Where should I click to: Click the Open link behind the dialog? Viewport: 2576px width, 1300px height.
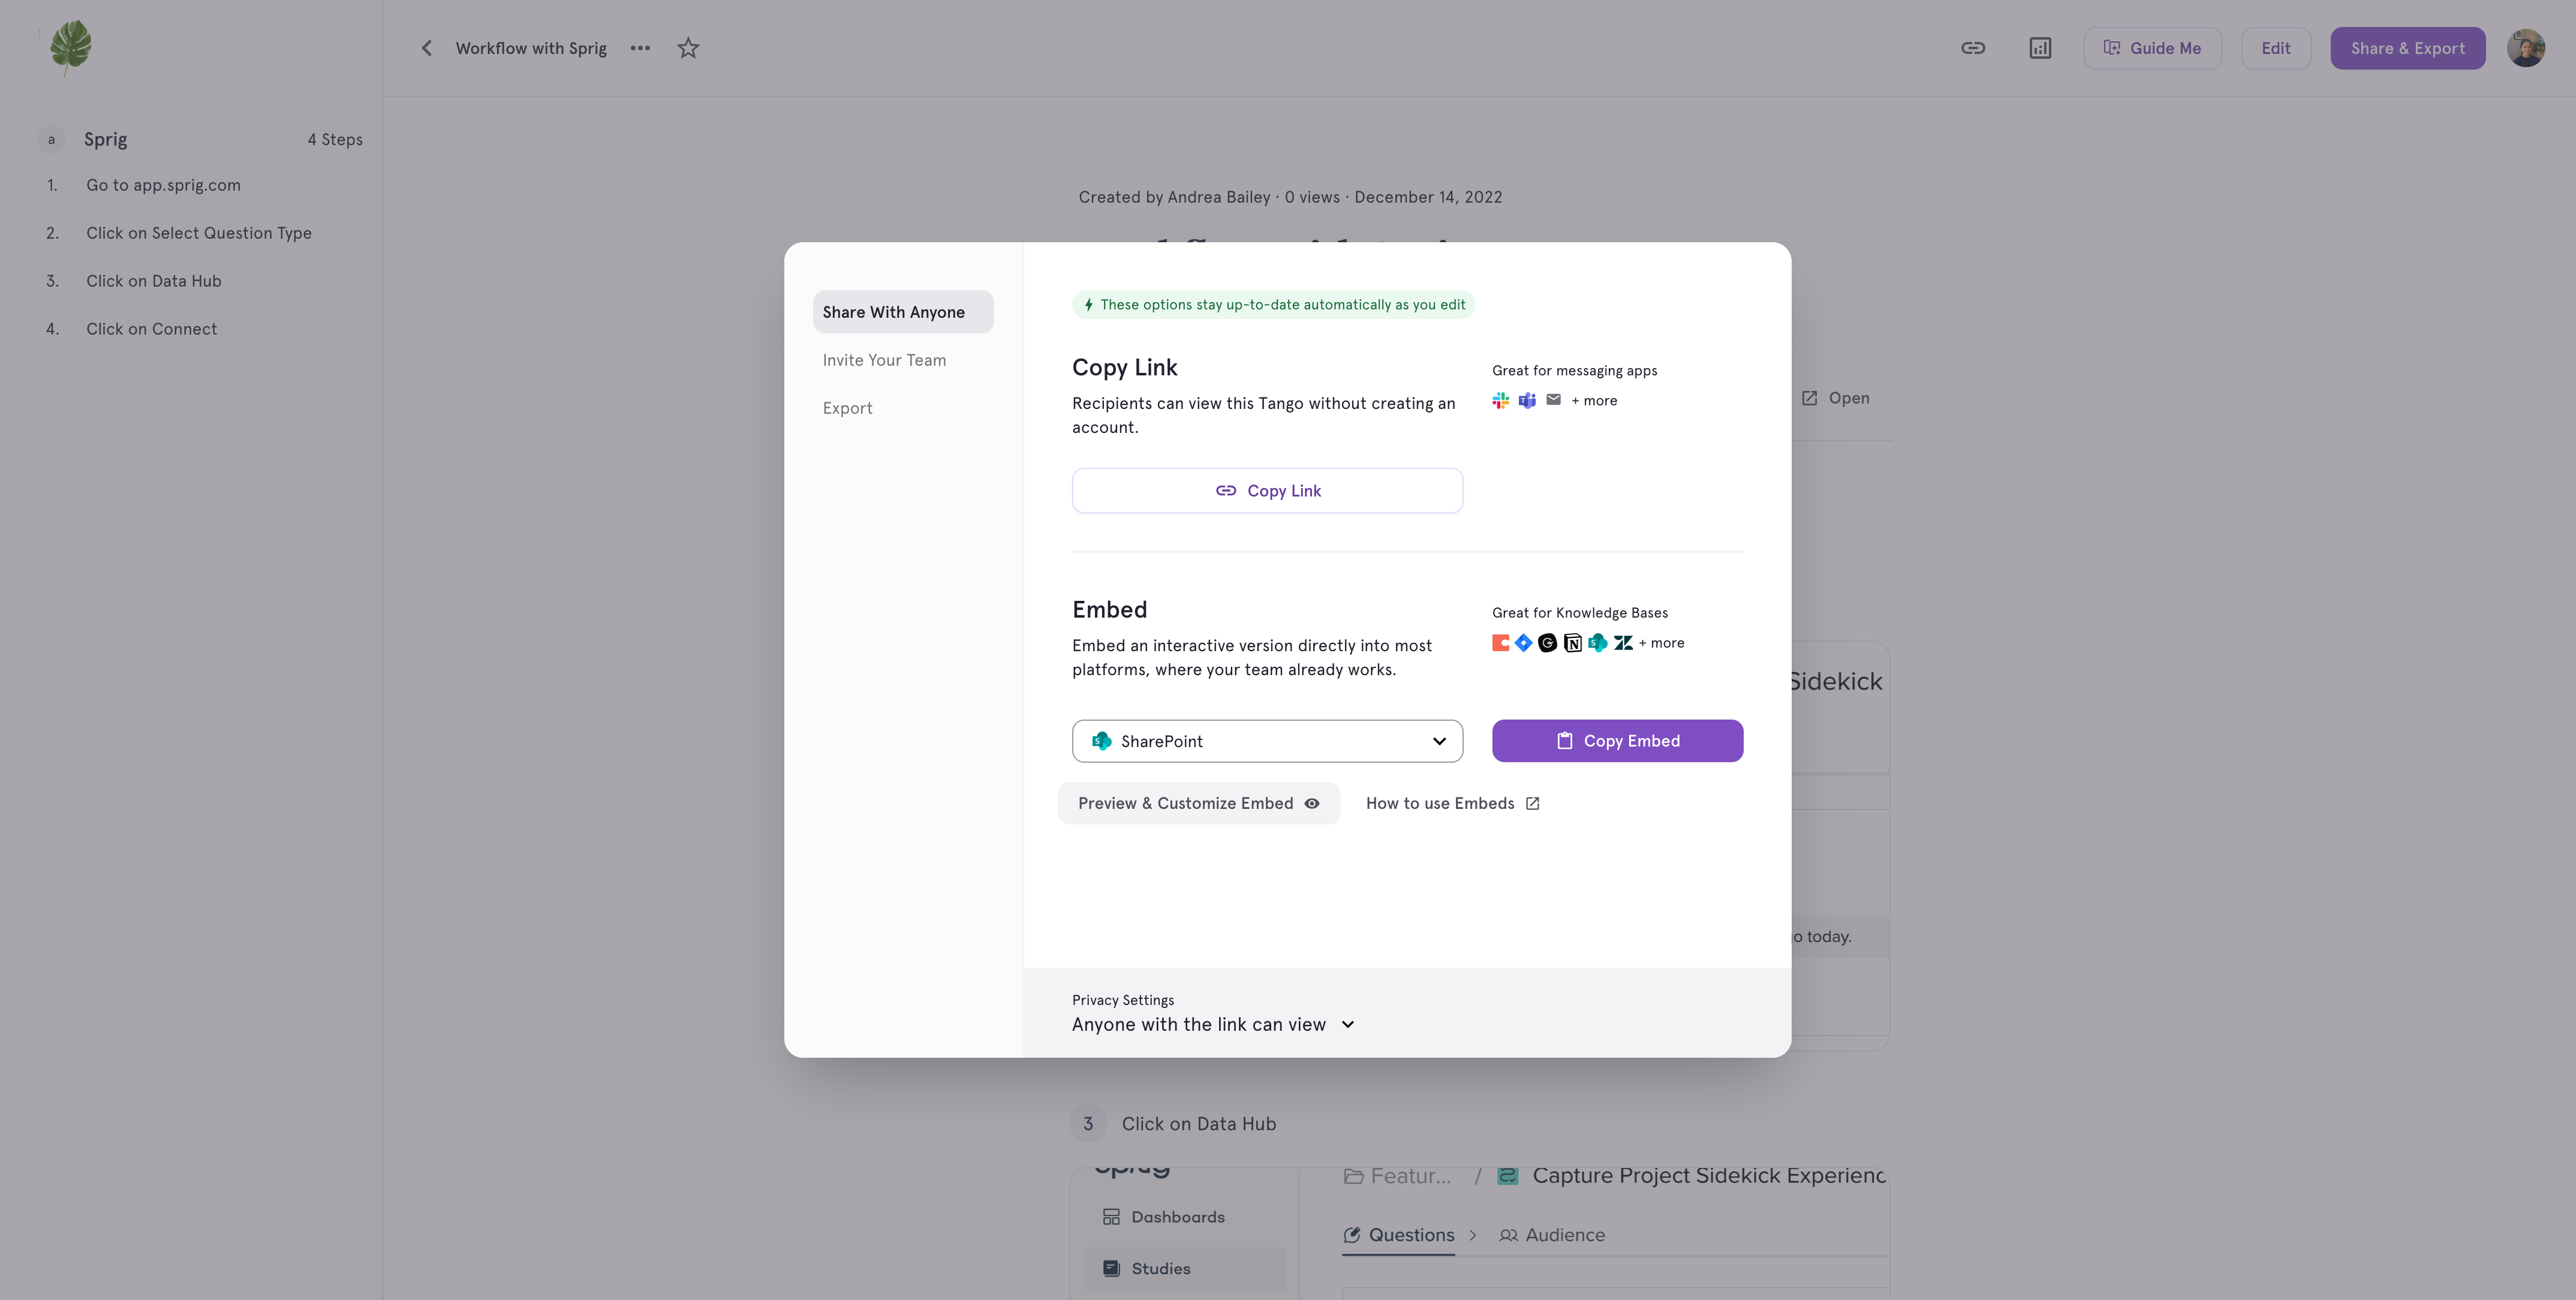(1836, 398)
